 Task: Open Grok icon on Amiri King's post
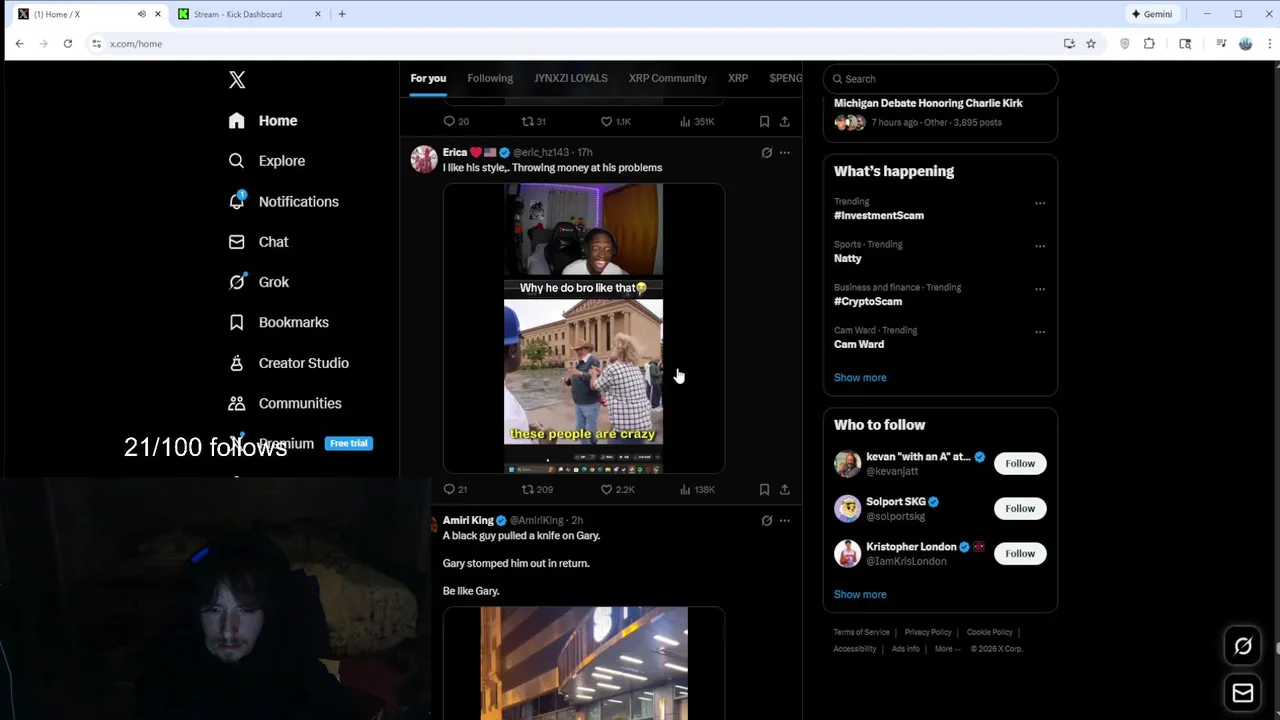coord(767,521)
